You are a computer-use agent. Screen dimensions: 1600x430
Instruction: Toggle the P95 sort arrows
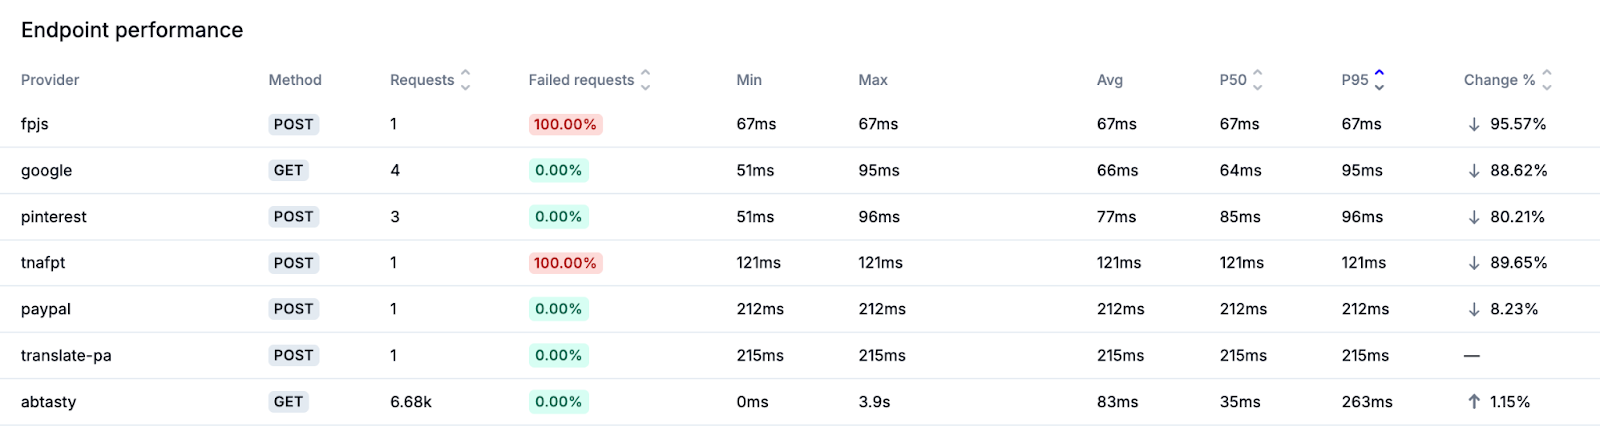pyautogui.click(x=1379, y=80)
